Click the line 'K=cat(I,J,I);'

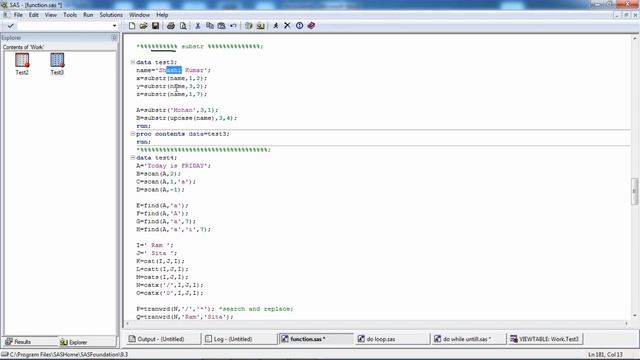coord(160,261)
